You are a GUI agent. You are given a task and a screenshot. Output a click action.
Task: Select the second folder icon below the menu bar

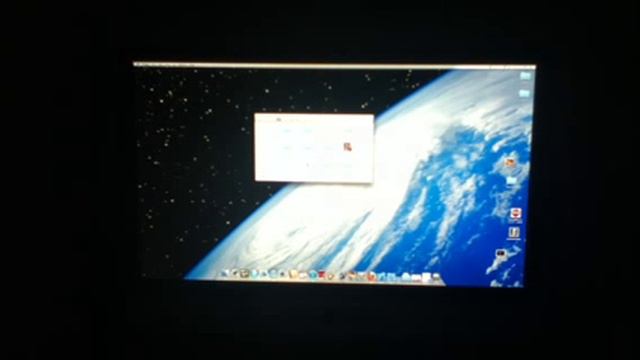coord(524,93)
